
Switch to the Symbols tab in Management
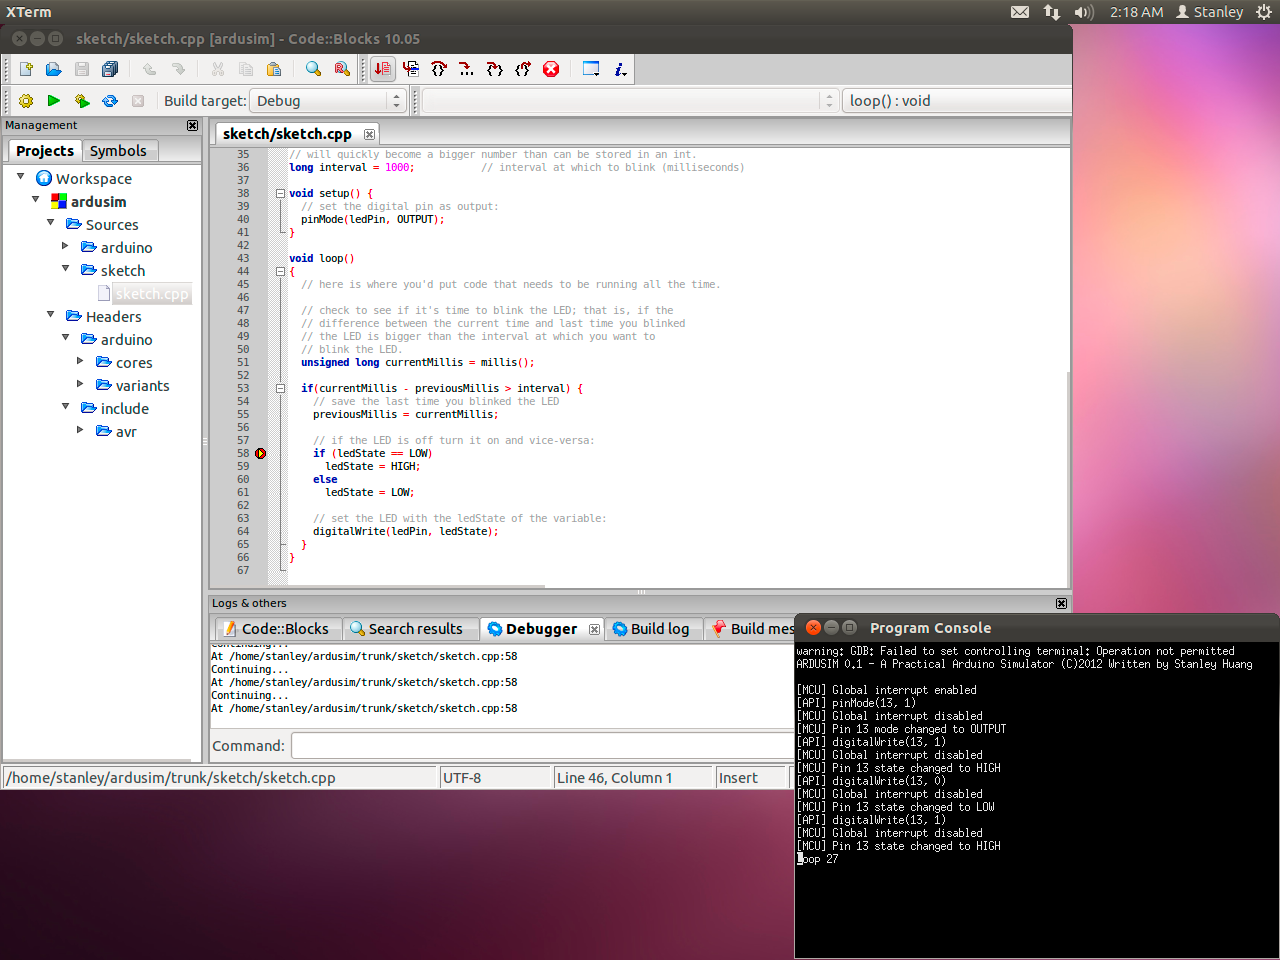tap(119, 150)
